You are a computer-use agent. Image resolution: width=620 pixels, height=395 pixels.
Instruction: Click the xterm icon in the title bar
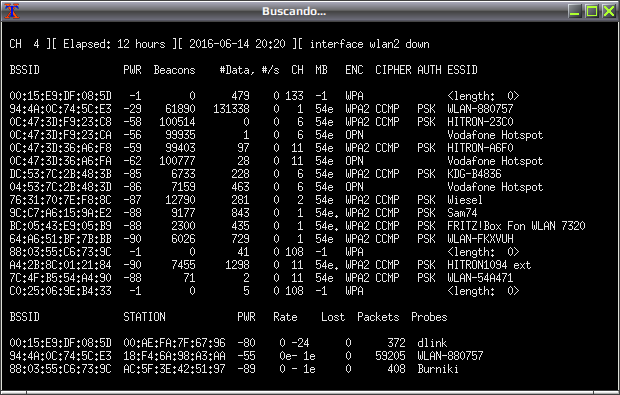click(x=11, y=11)
